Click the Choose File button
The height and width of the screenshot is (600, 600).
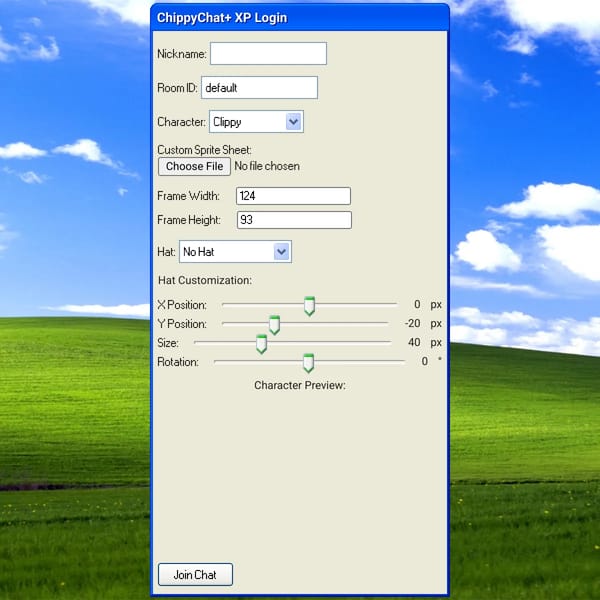pos(194,166)
